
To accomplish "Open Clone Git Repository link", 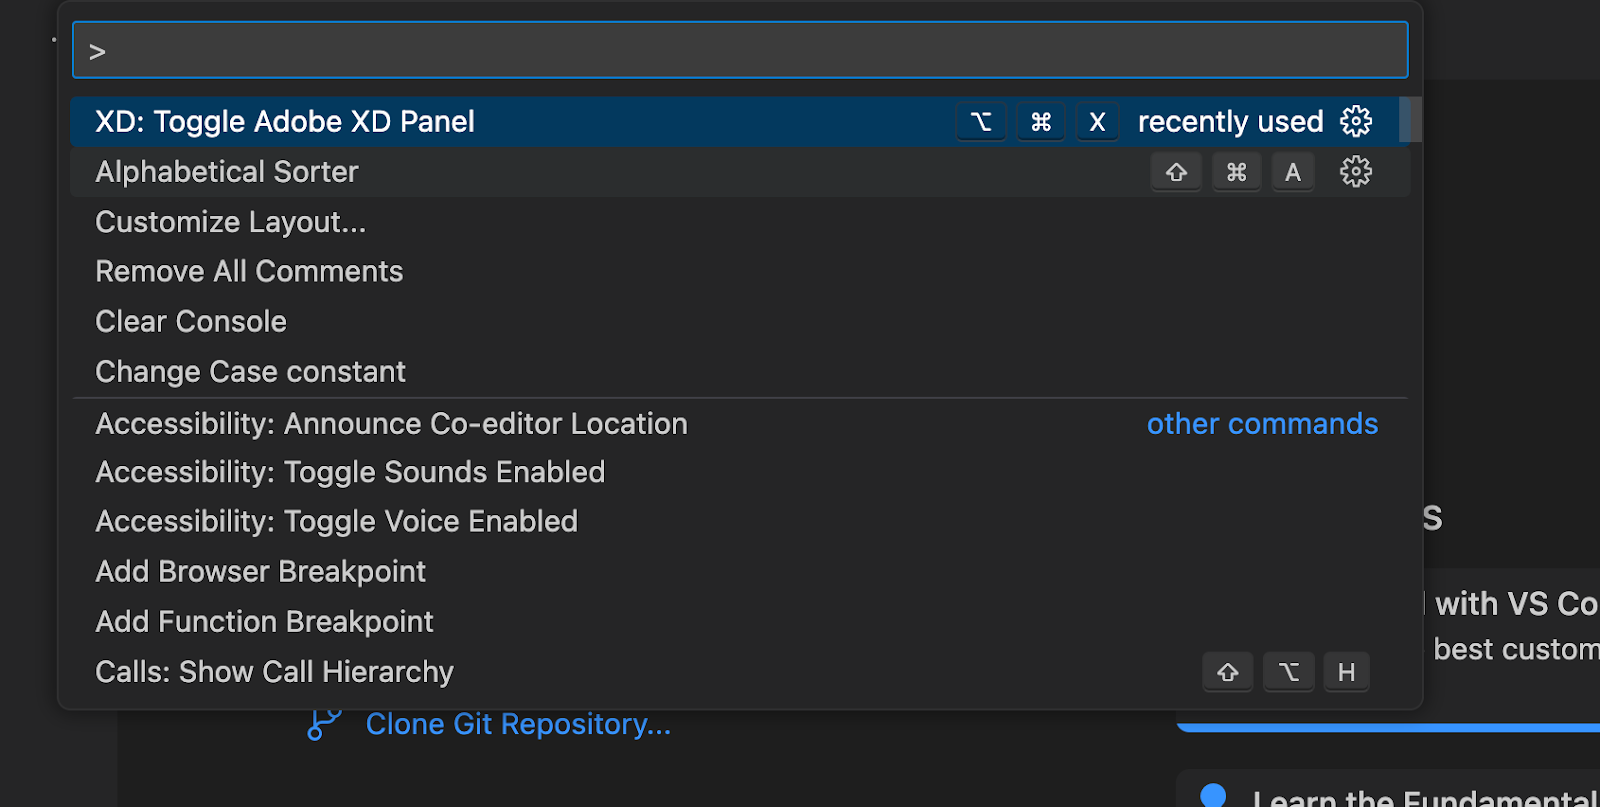I will [x=518, y=723].
